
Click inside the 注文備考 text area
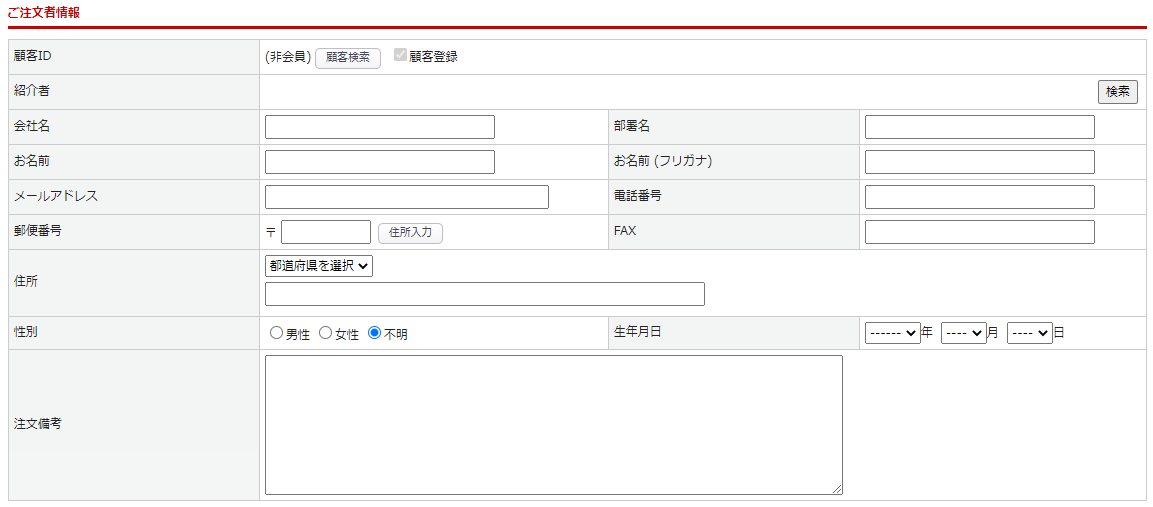pyautogui.click(x=553, y=424)
